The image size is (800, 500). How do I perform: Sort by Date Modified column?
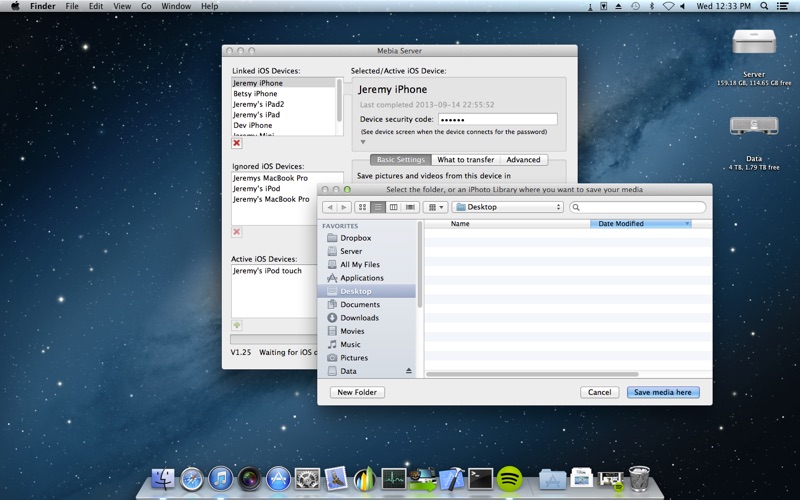[x=641, y=223]
